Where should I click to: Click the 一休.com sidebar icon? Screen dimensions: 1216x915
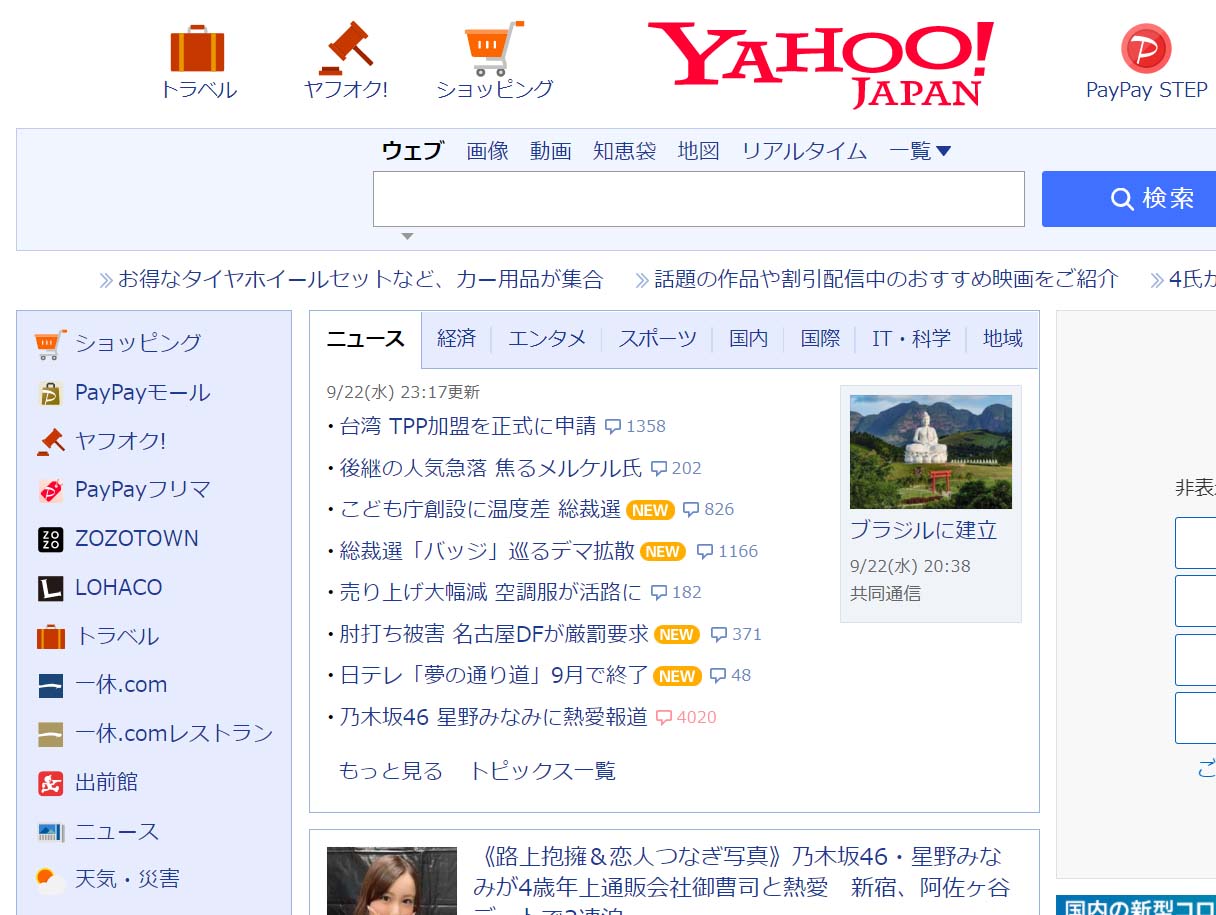[50, 685]
